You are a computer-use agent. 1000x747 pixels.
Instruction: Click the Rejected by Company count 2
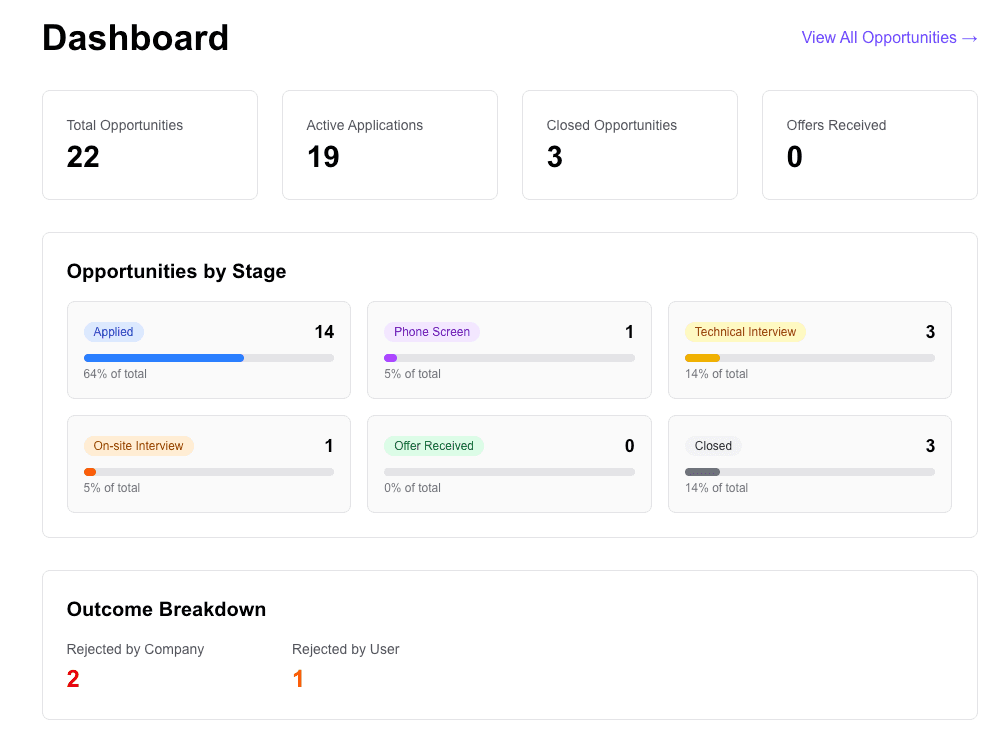72,678
